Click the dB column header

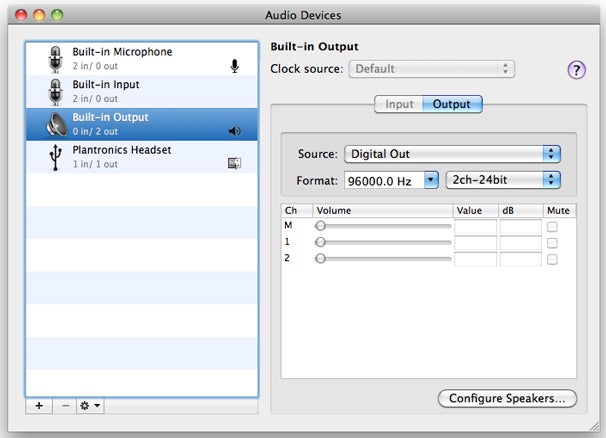coord(521,211)
